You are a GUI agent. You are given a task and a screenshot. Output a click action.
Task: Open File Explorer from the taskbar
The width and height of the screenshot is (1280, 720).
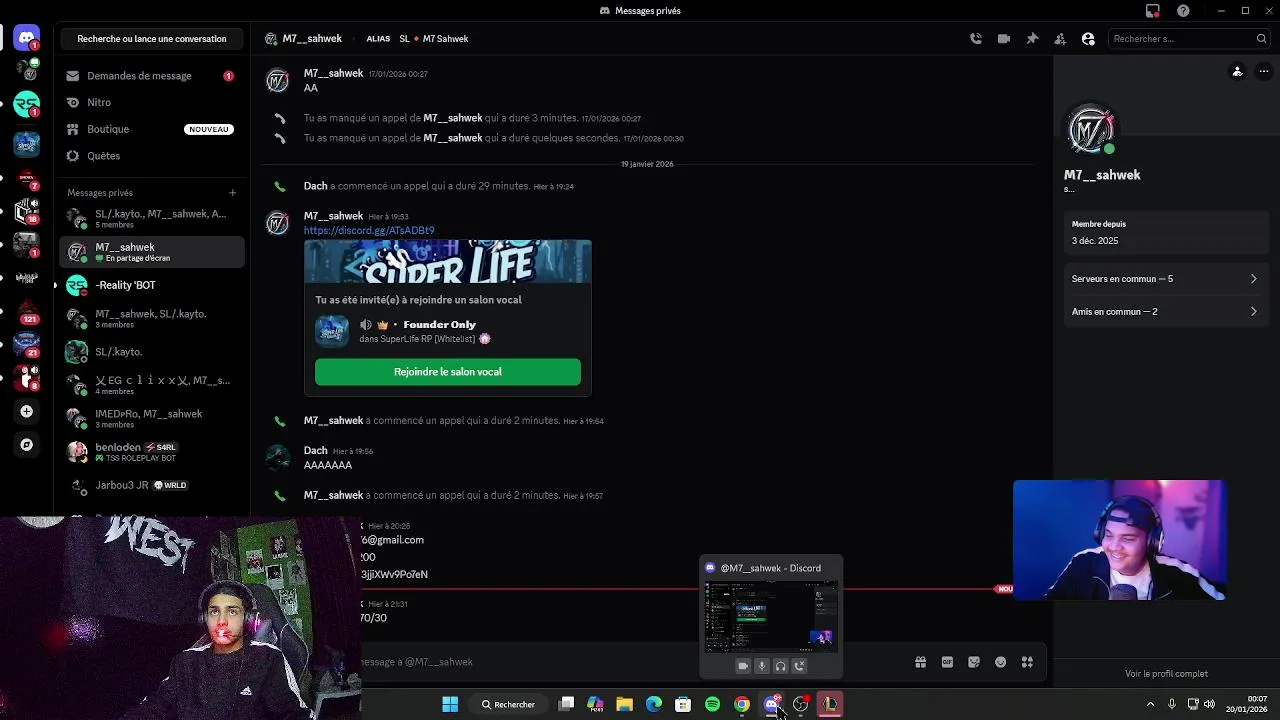[624, 705]
